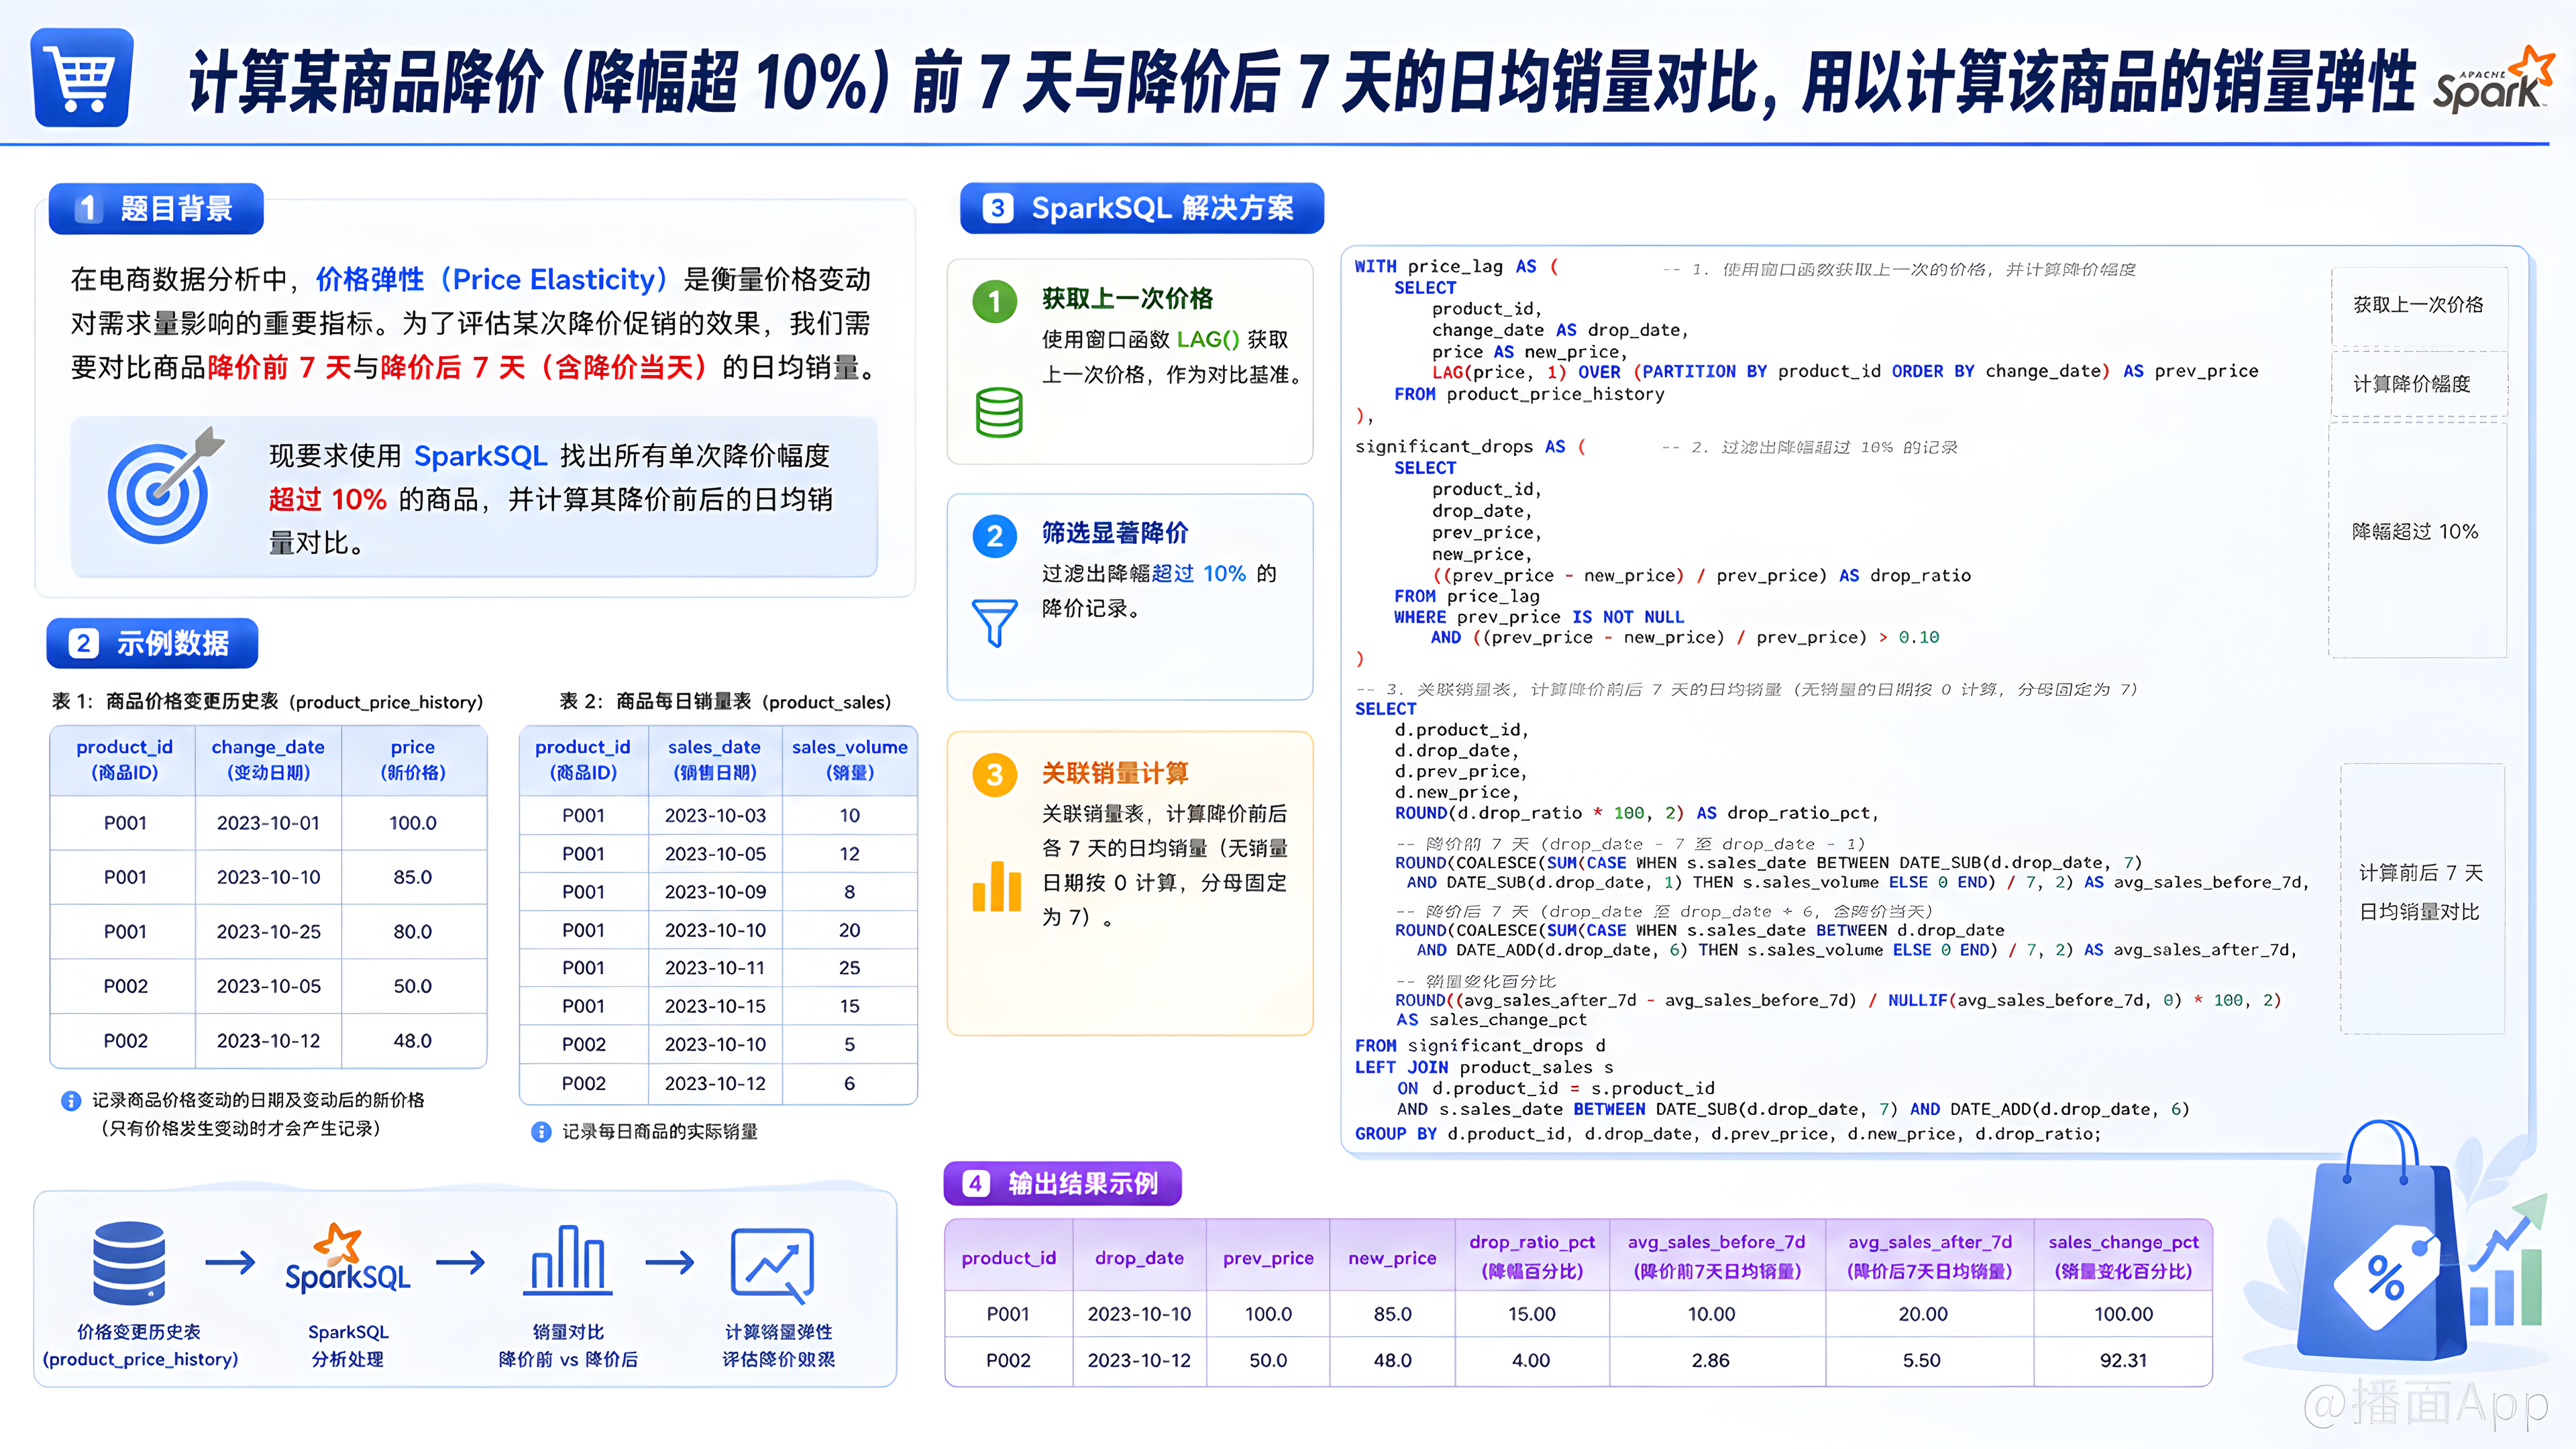Click the bar columns icon above 销量对比
The image size is (2576, 1449).
567,1260
